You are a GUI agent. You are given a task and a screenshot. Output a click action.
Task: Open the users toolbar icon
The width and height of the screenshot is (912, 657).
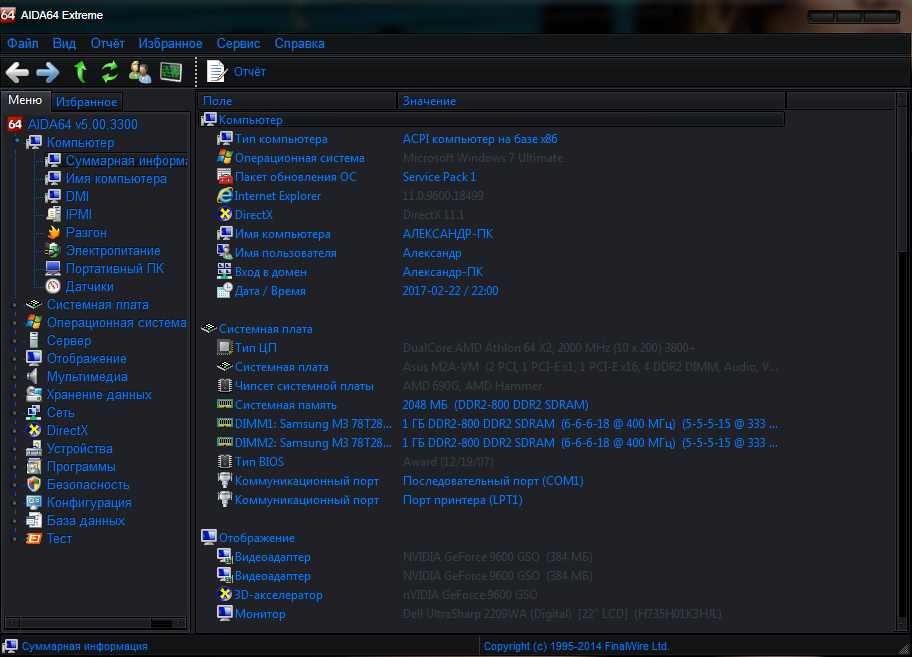(140, 72)
